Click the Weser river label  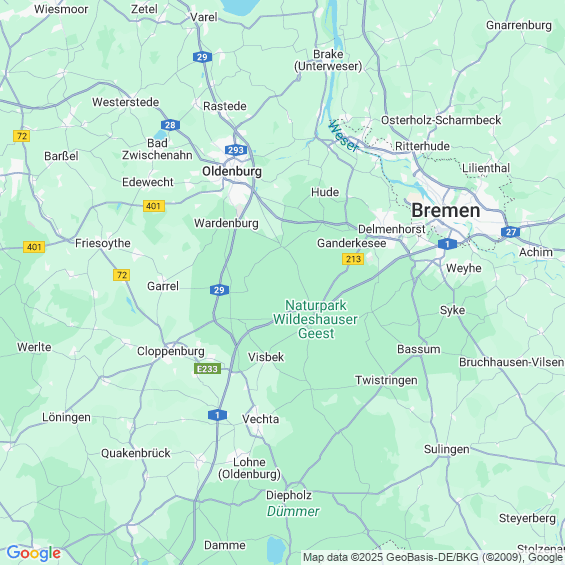(343, 136)
